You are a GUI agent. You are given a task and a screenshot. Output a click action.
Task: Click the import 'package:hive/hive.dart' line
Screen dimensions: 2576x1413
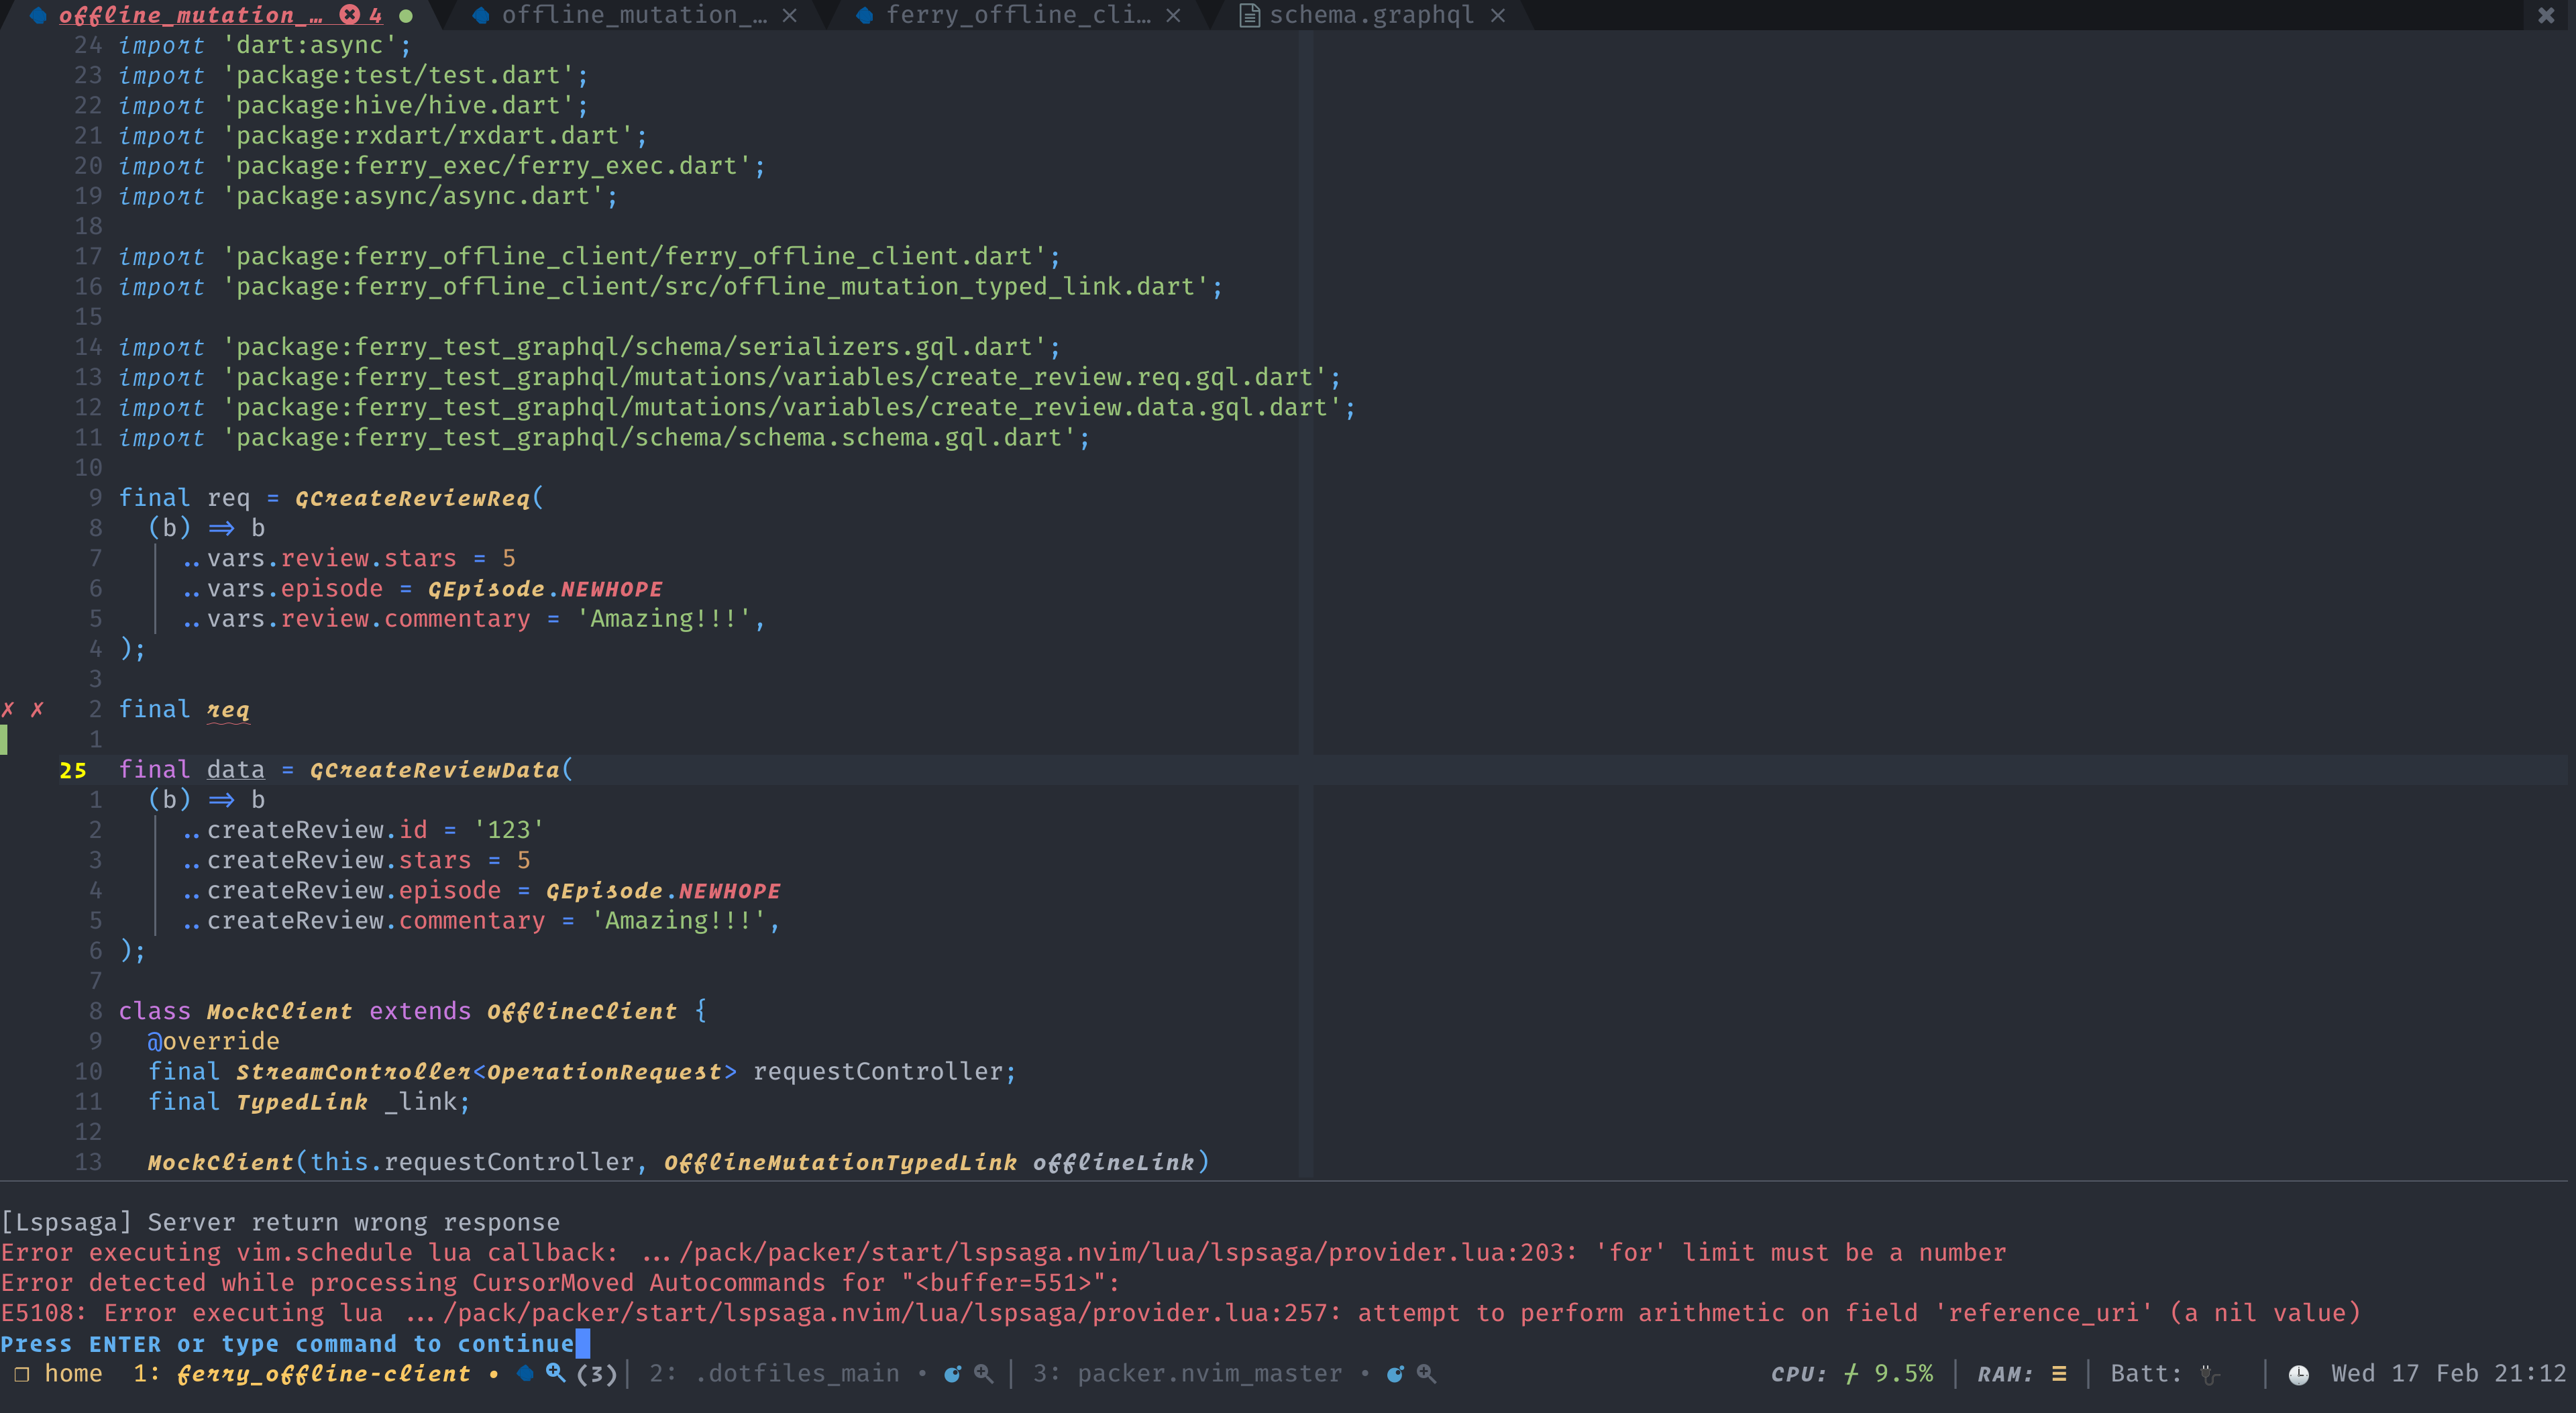[354, 105]
